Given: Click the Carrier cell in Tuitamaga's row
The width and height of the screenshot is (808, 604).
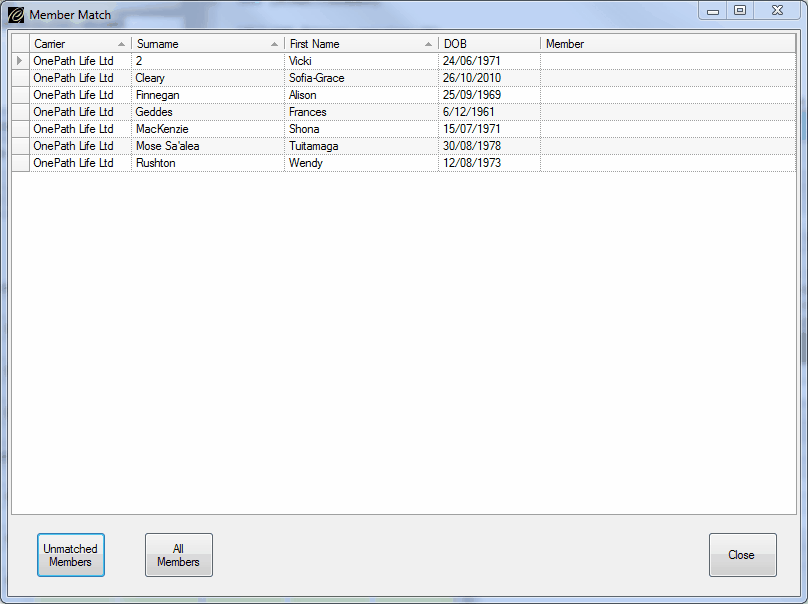Looking at the screenshot, I should point(80,146).
